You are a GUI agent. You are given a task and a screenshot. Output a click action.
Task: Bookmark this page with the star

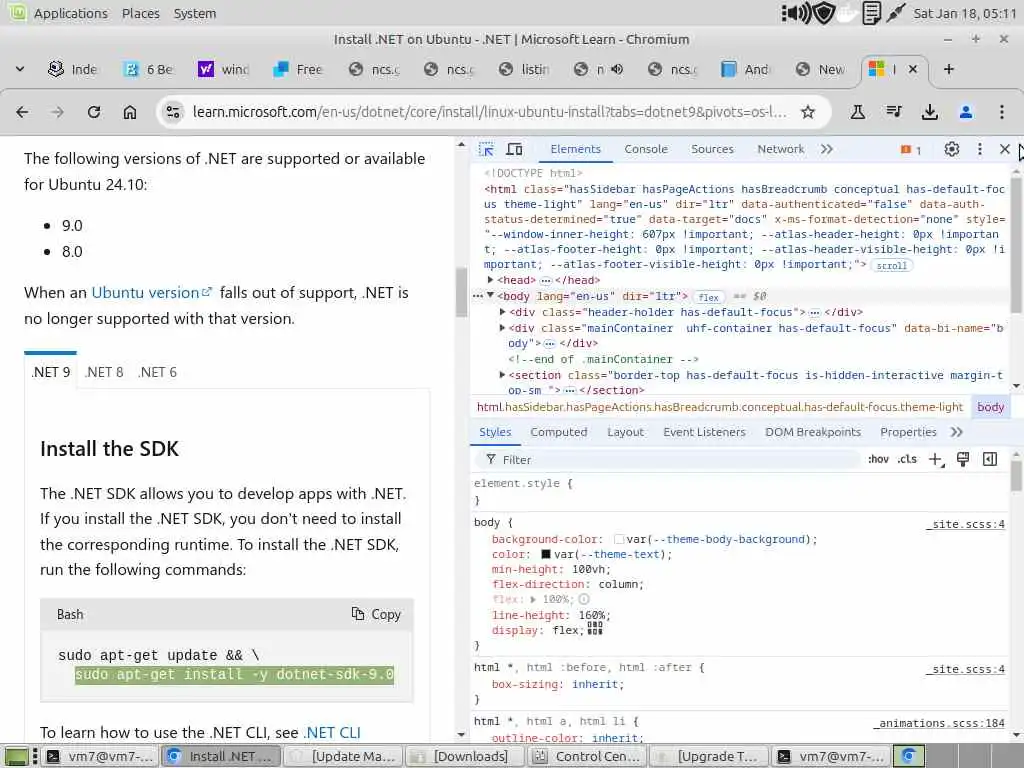click(808, 112)
